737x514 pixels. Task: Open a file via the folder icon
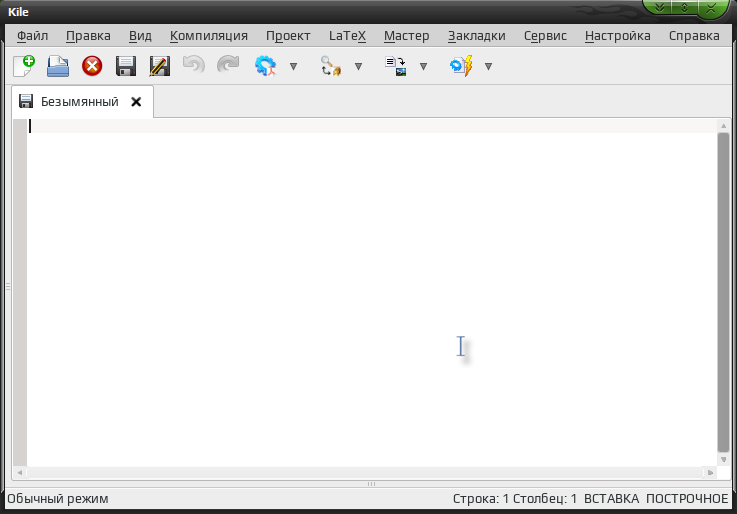pos(58,66)
